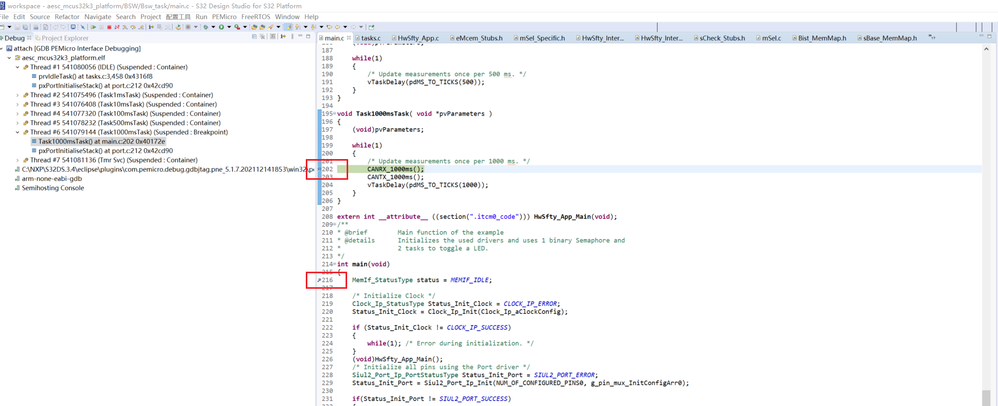
Task: Click the green Run launch icon
Action: (221, 27)
